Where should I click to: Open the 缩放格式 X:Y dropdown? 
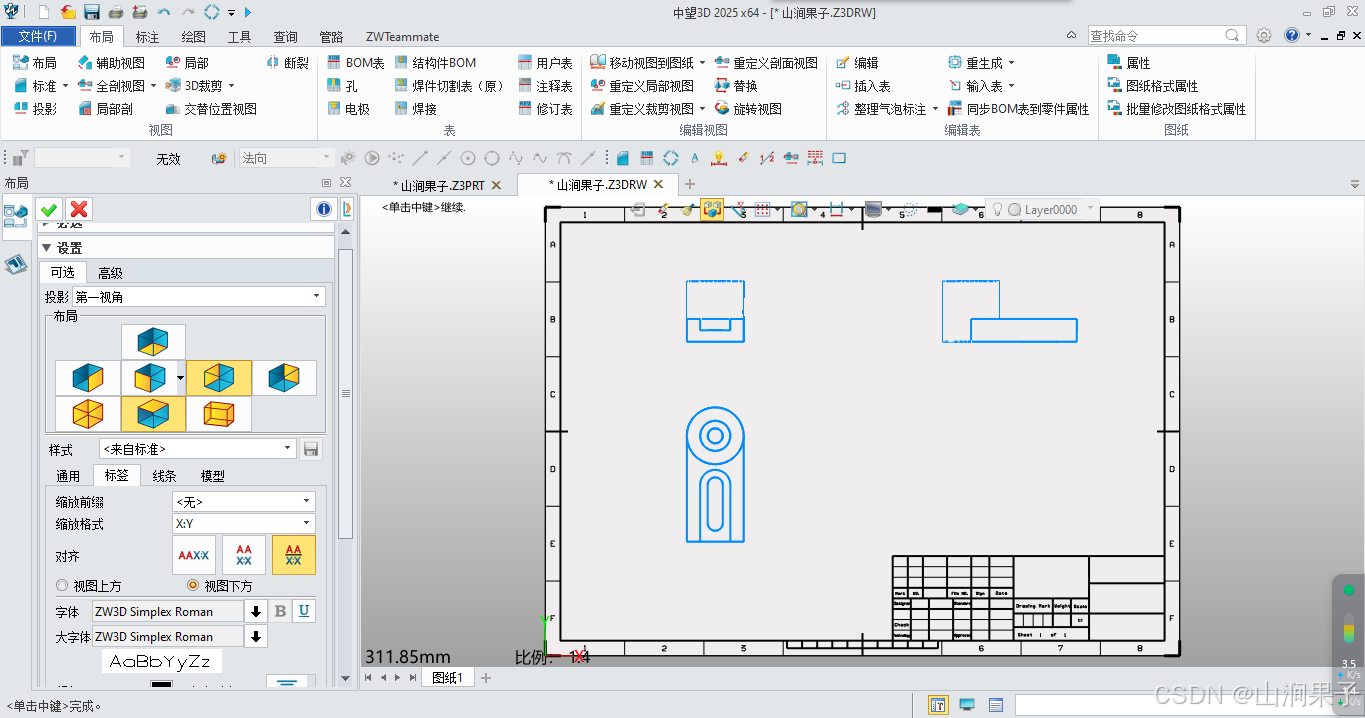click(x=244, y=523)
